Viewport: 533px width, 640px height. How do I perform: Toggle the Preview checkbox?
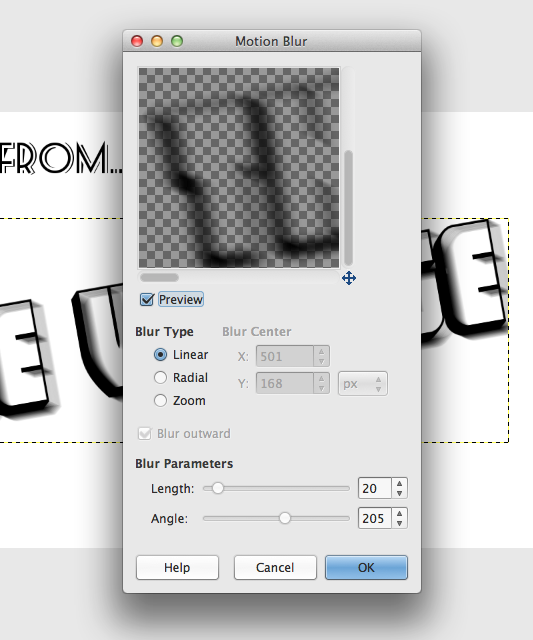[147, 300]
